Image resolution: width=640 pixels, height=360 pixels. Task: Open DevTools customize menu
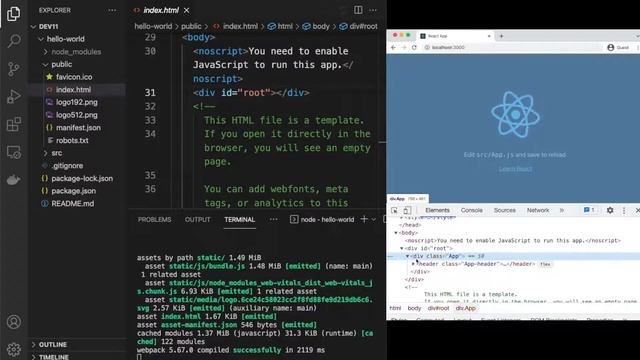pos(624,210)
